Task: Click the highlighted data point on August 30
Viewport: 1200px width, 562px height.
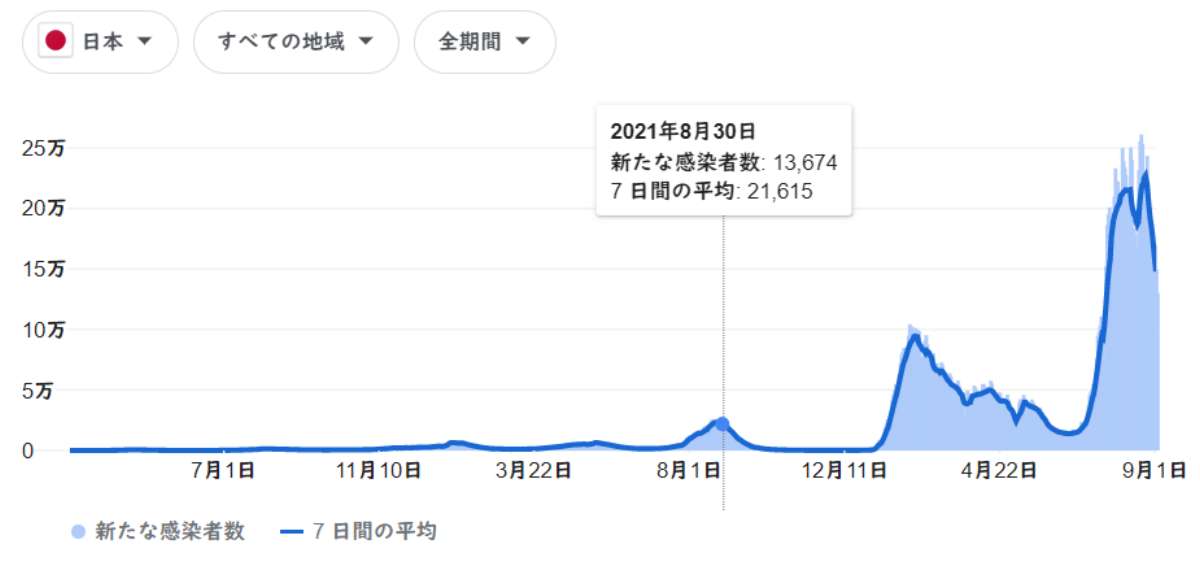Action: point(723,424)
